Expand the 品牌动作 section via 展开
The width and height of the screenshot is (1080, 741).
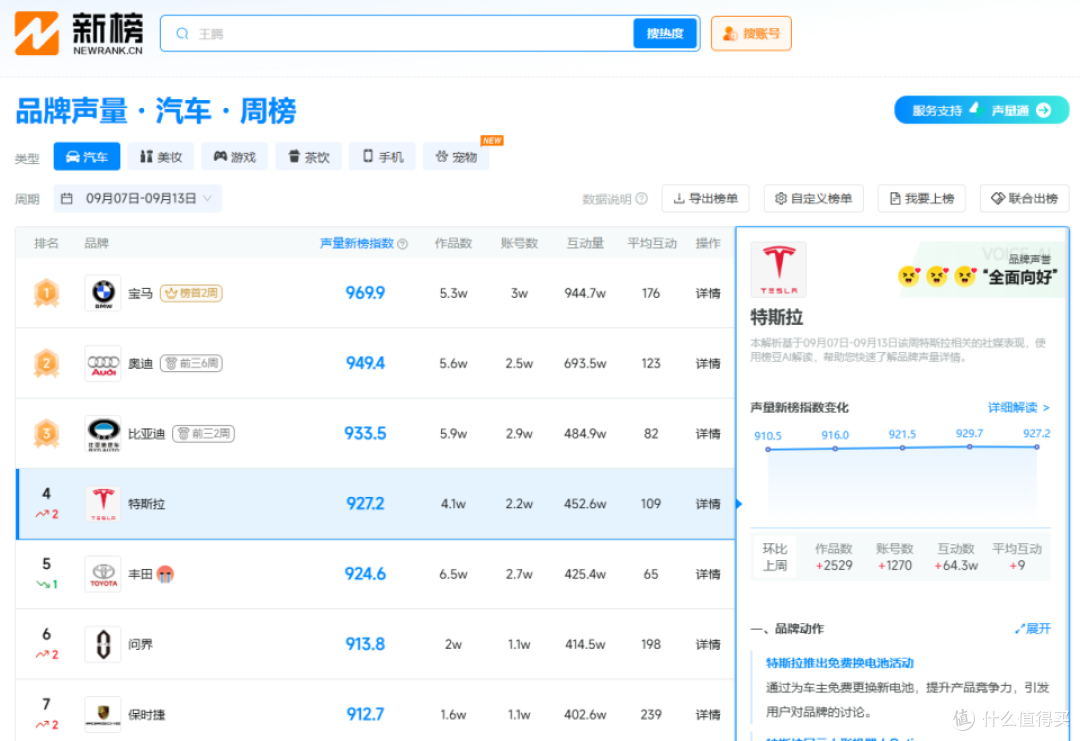[1032, 629]
